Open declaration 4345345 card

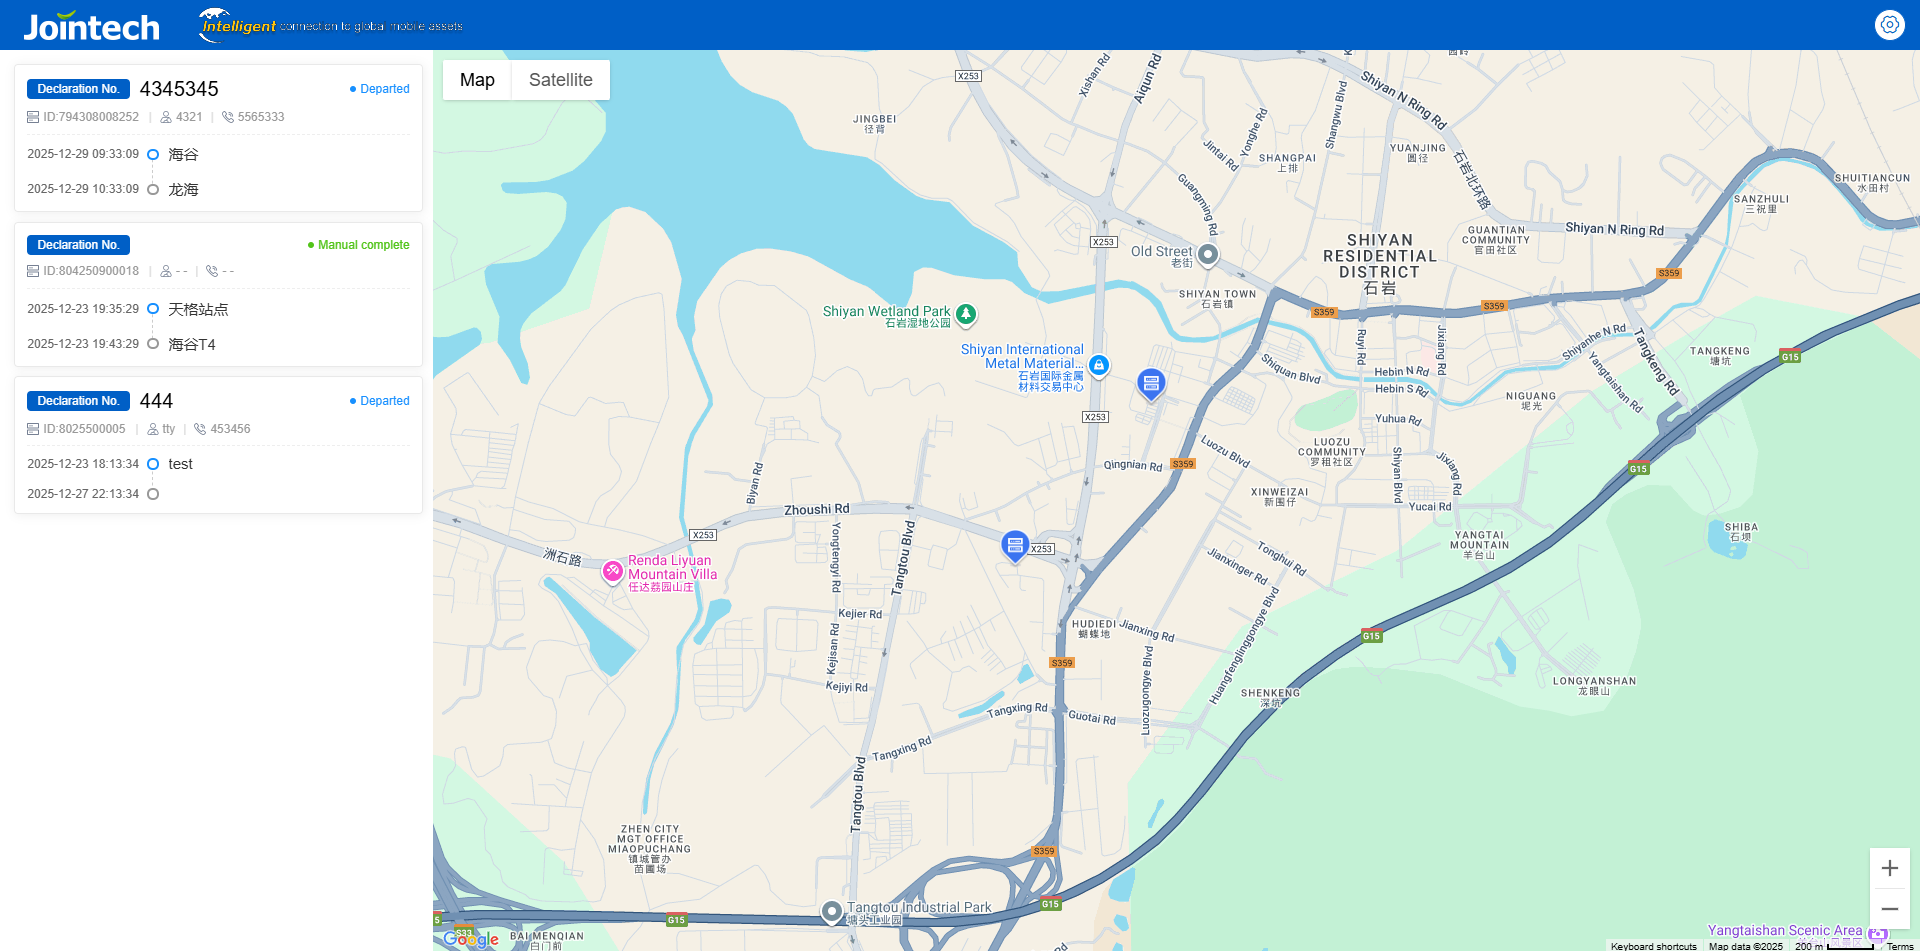pyautogui.click(x=218, y=138)
